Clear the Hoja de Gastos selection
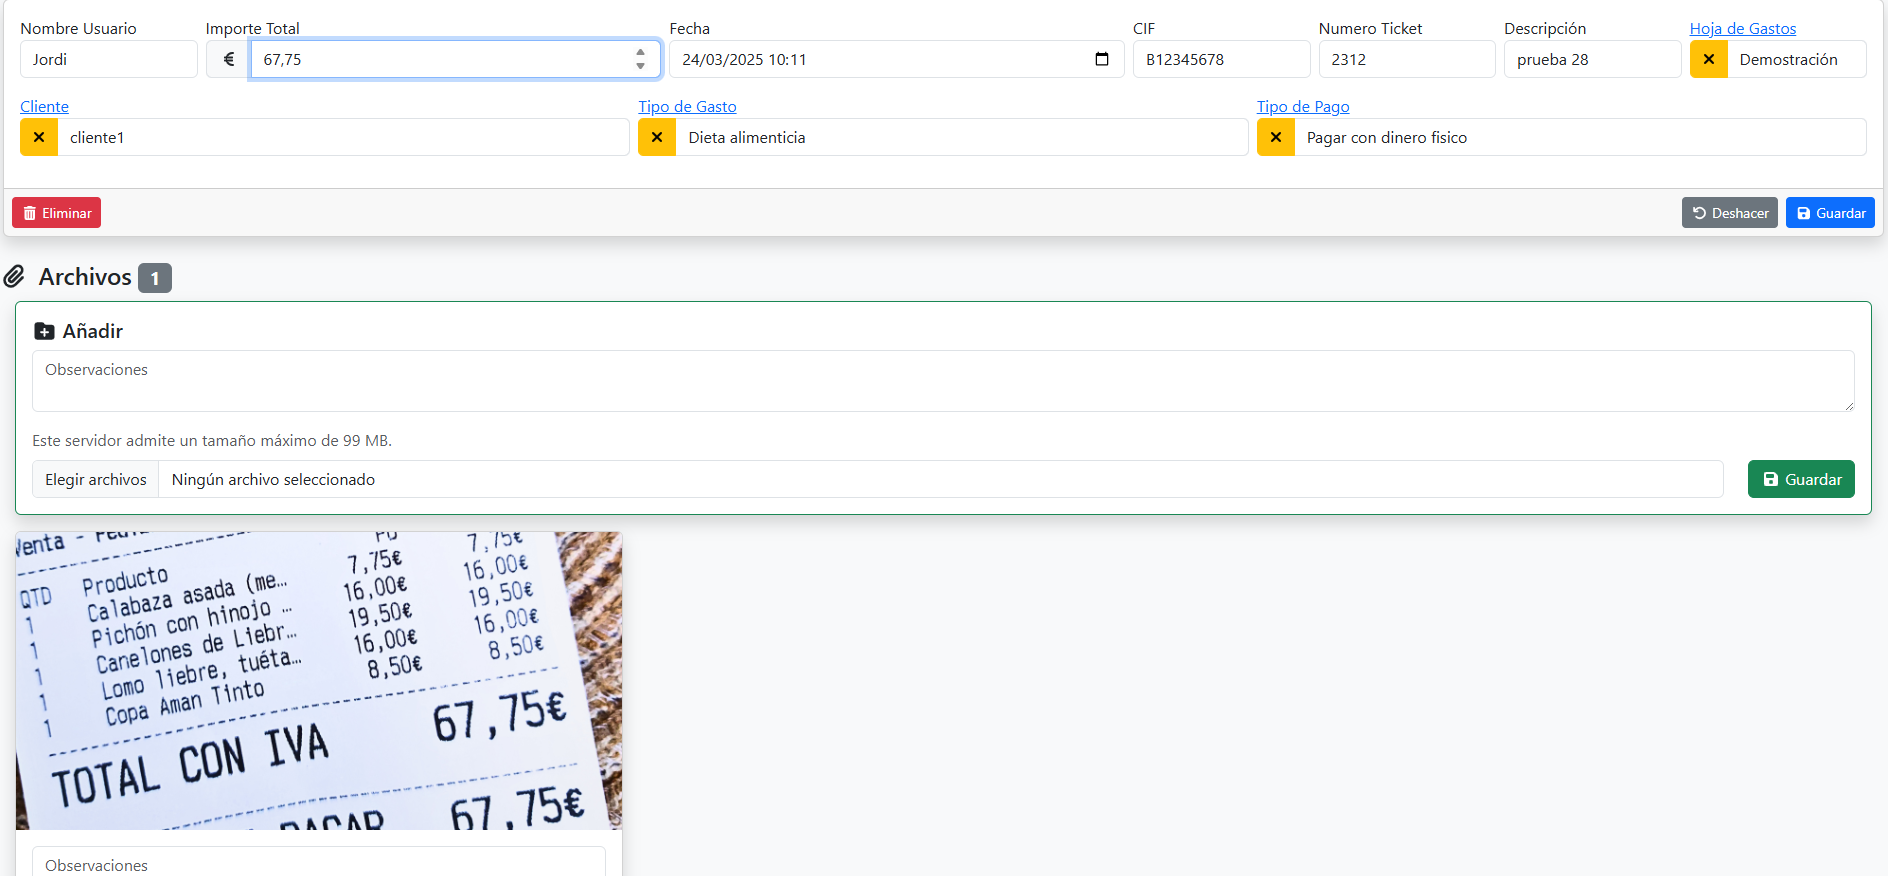This screenshot has width=1888, height=876. [x=1708, y=59]
